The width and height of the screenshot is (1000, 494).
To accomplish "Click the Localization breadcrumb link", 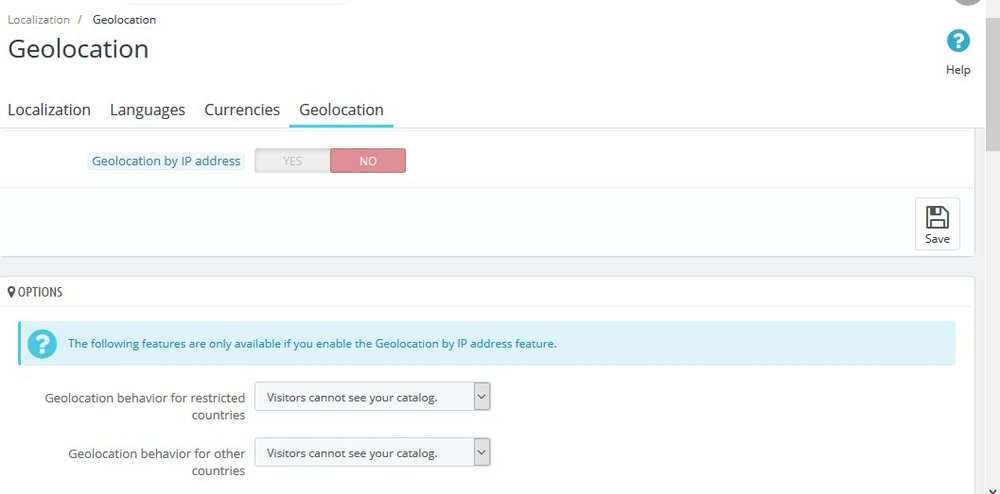I will [39, 19].
